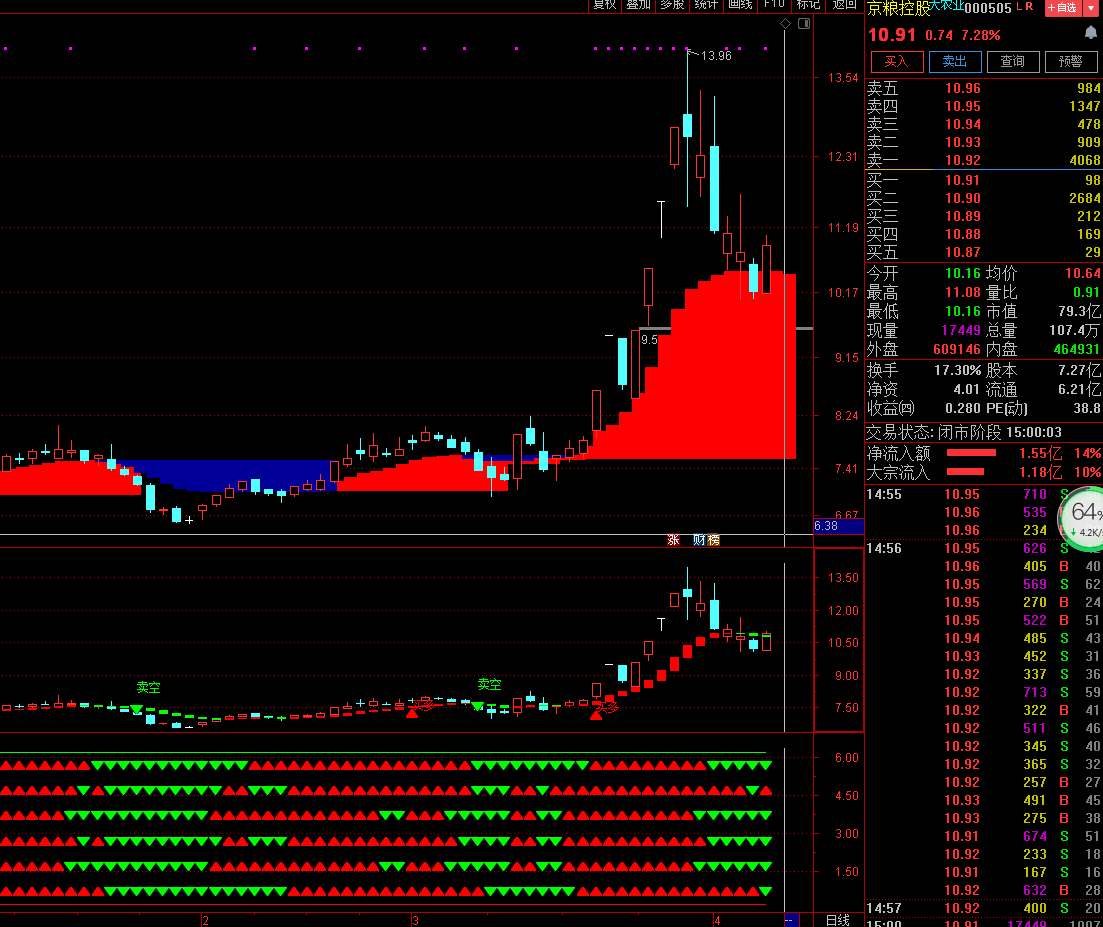The image size is (1103, 927).
Task: Select the 画线 drawing tool menu
Action: [740, 5]
